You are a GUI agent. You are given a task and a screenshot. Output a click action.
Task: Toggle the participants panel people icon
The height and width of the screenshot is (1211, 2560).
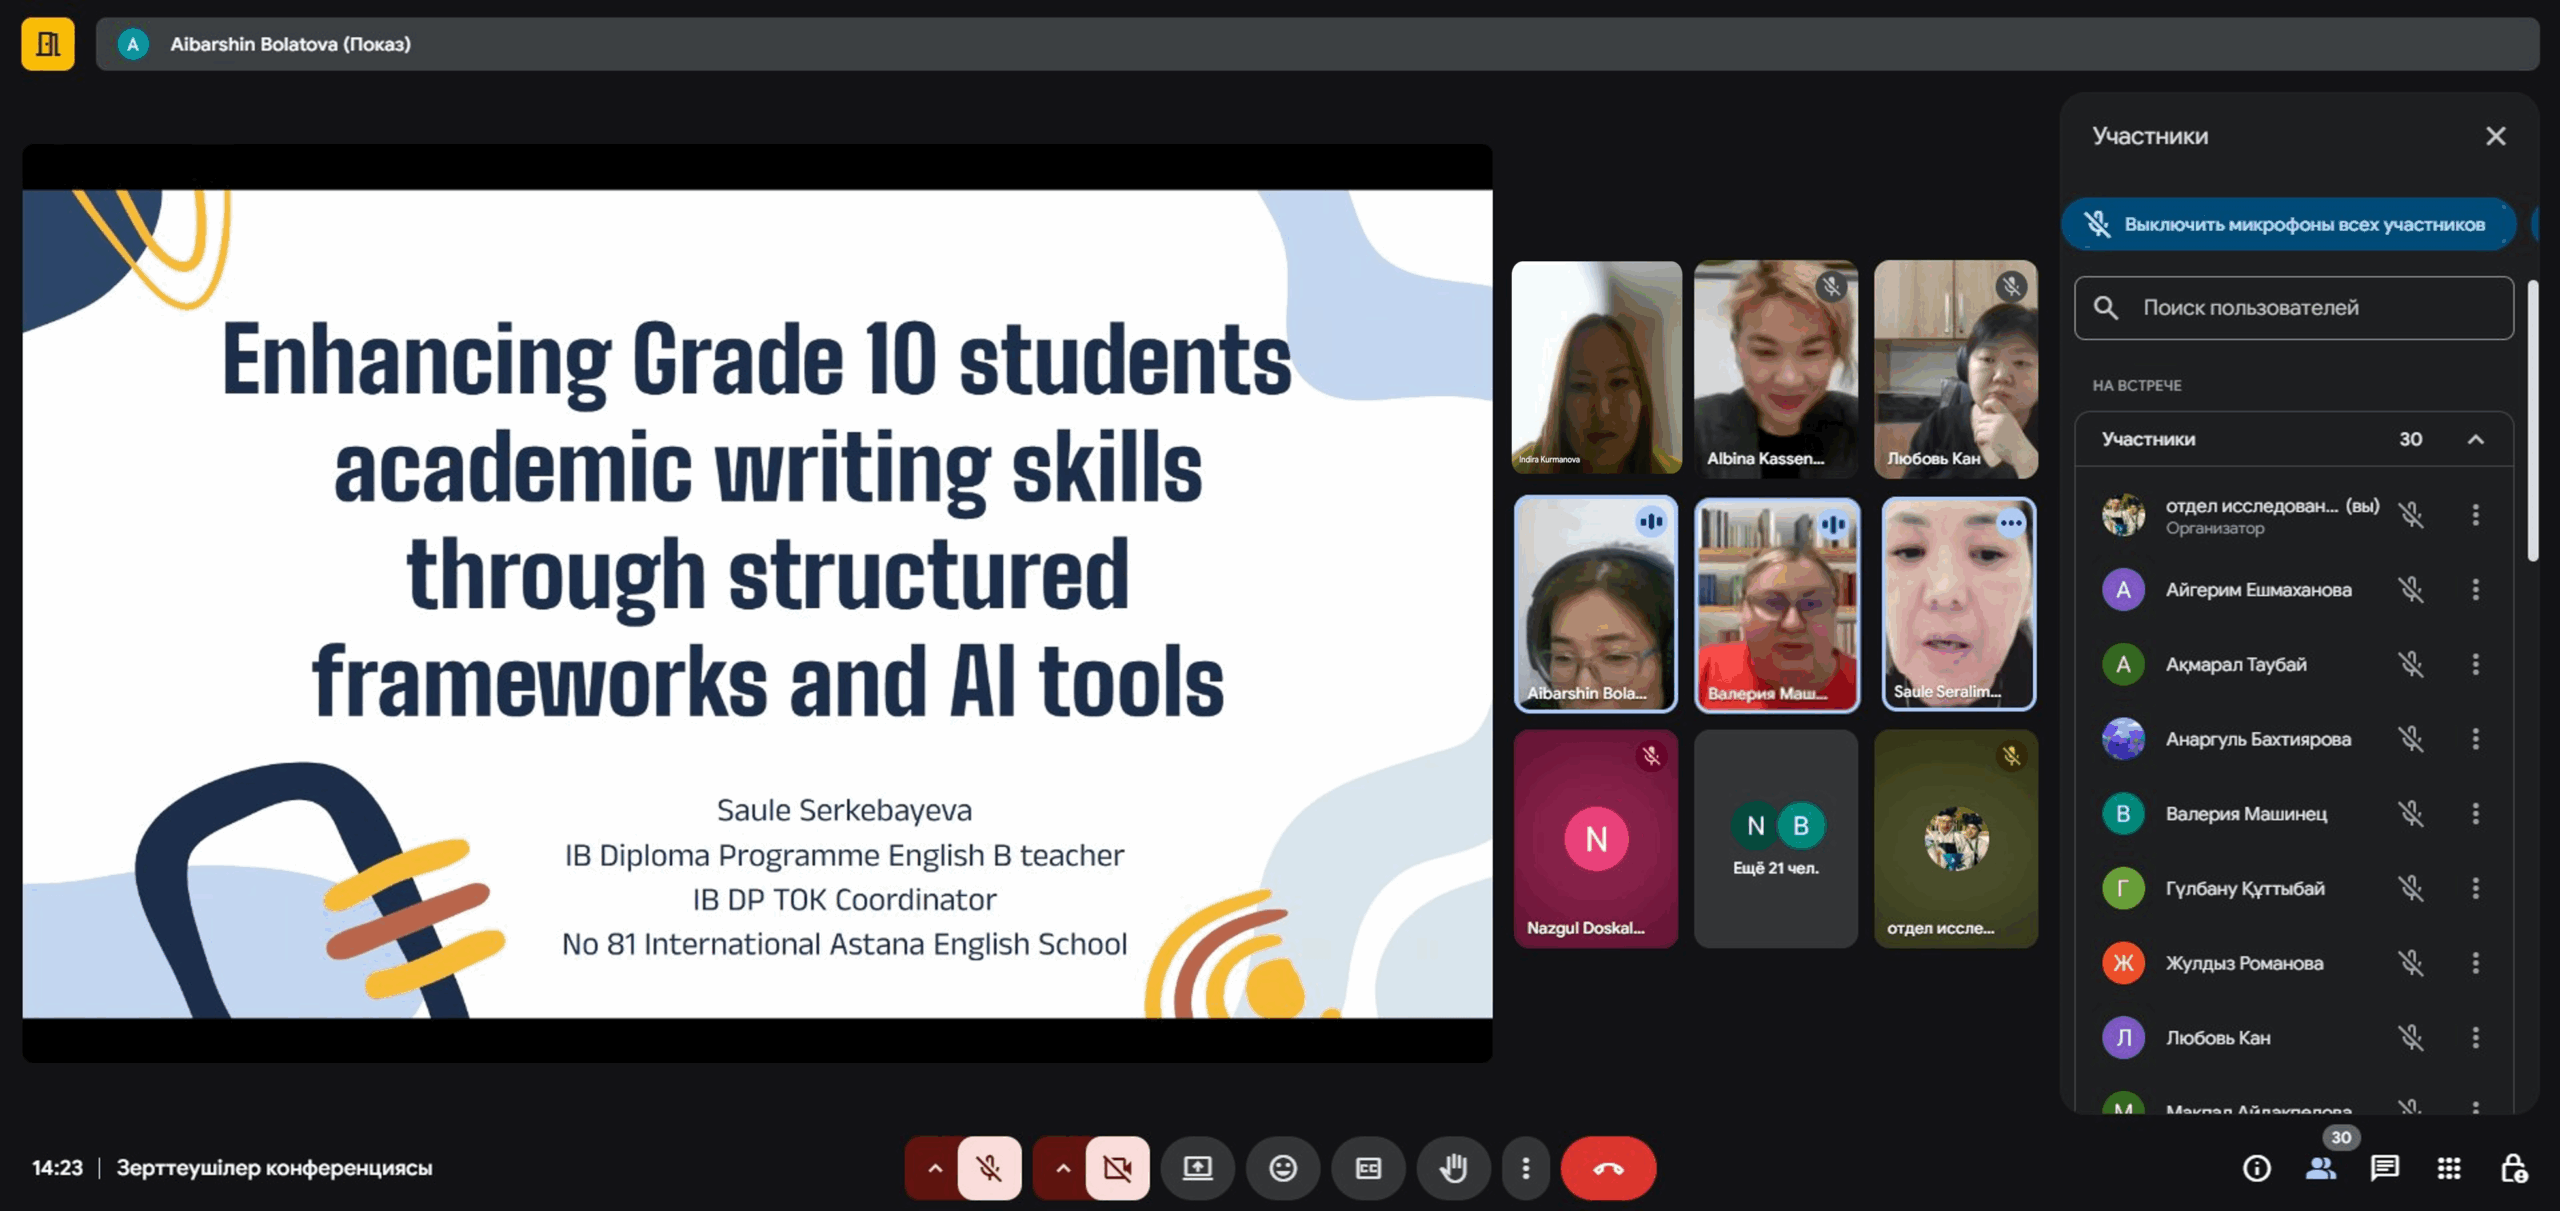tap(2321, 1167)
